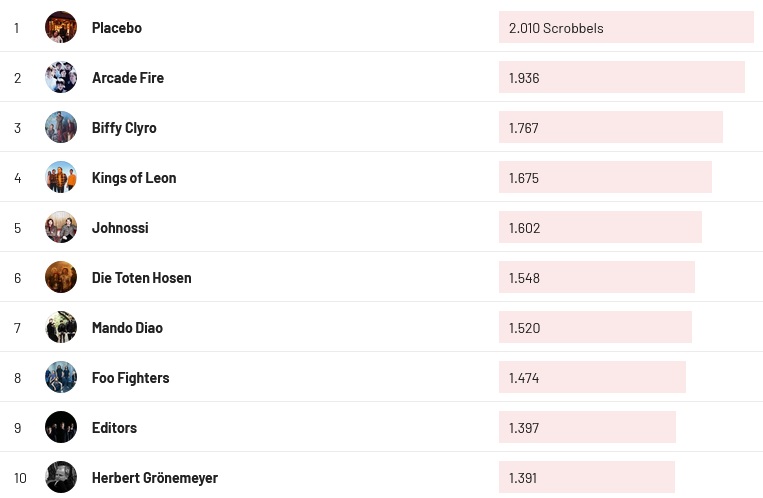
Task: Open the Herbert Grönemeyer avatar
Action: coord(61,477)
